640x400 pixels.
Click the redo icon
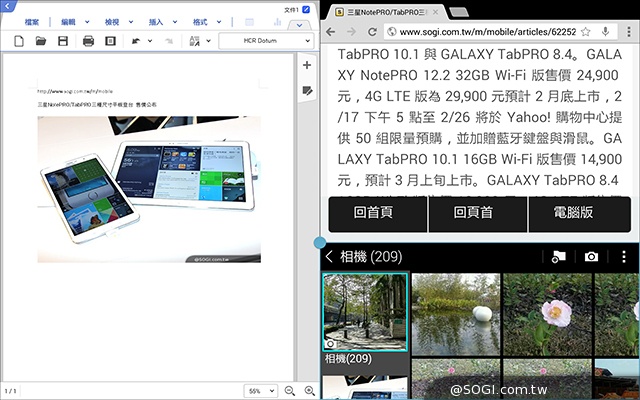[168, 41]
